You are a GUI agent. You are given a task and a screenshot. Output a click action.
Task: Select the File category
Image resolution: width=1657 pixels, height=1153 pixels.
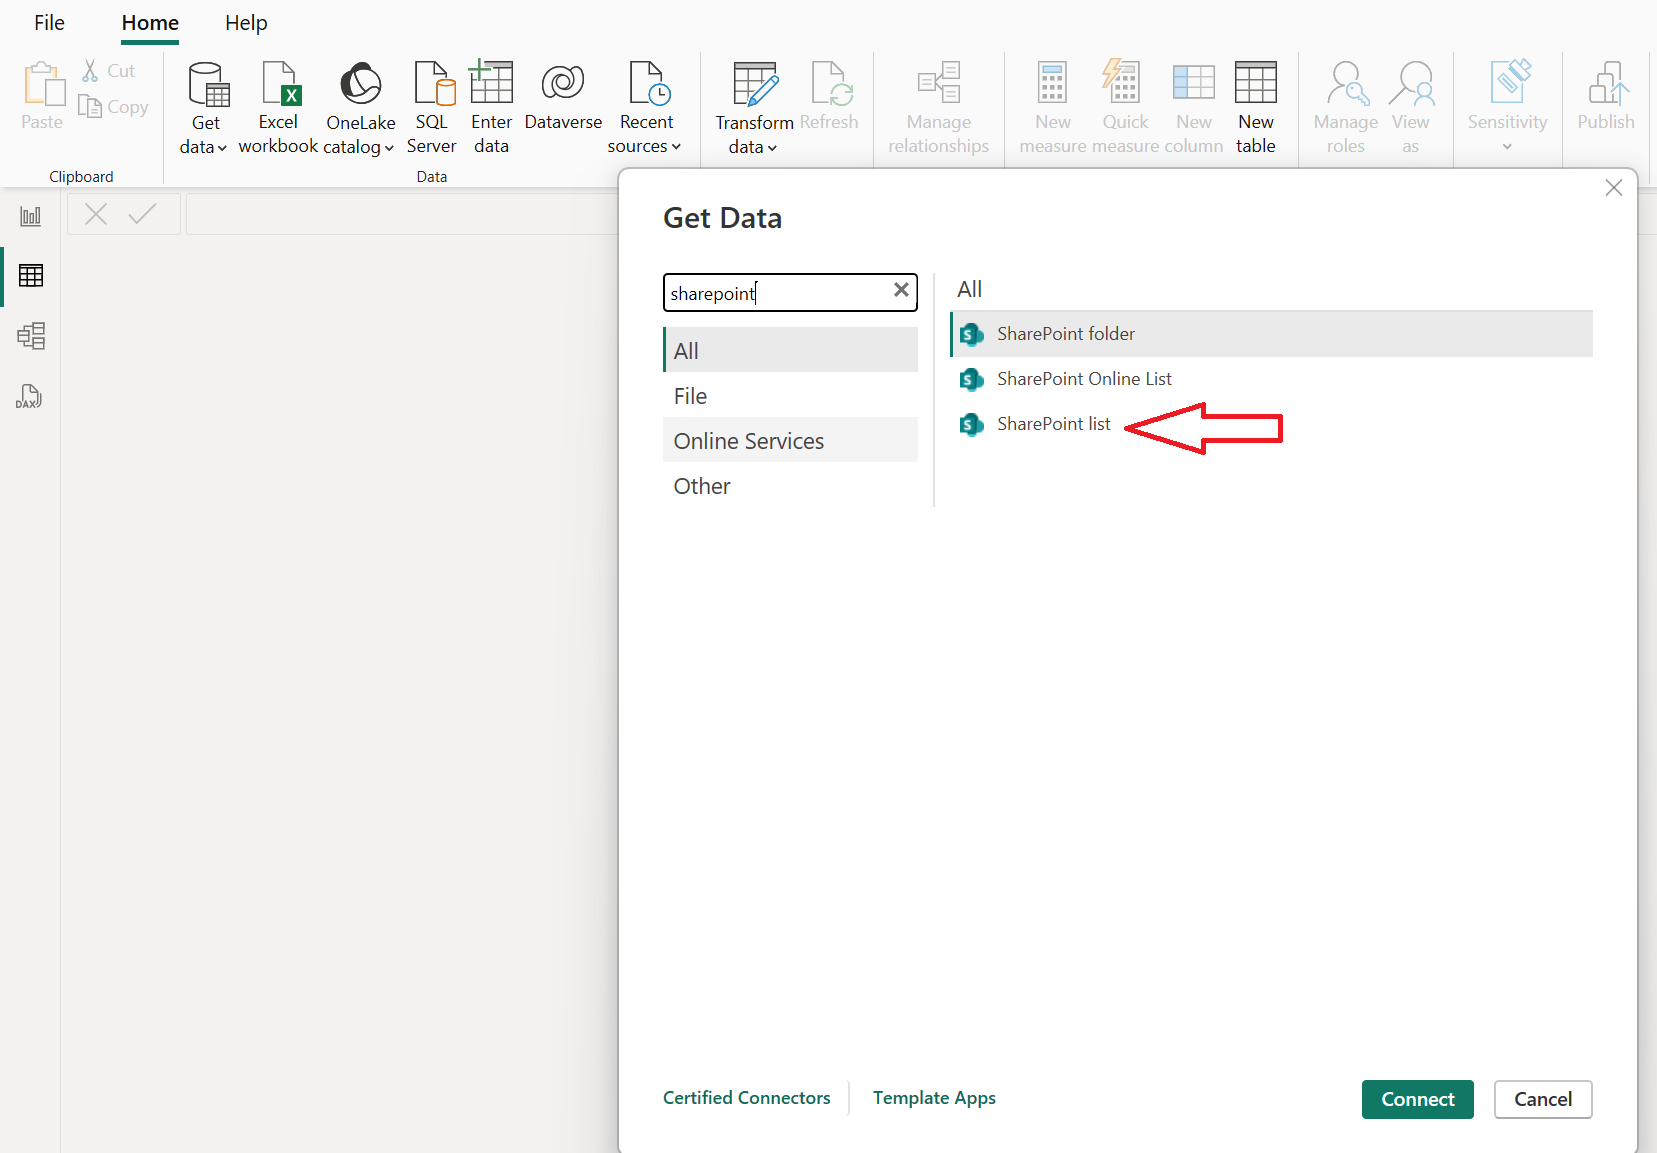pos(790,396)
